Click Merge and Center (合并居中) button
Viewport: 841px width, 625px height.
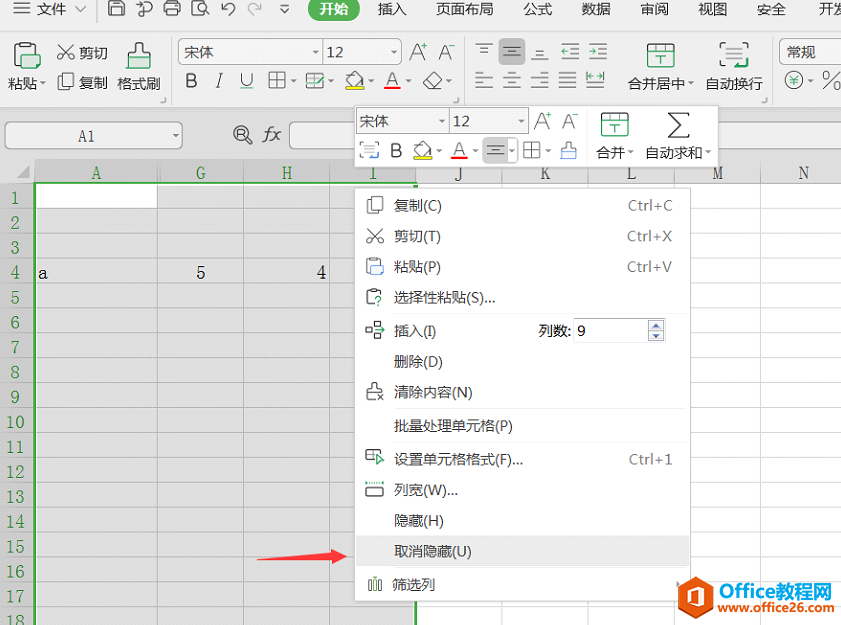tap(661, 67)
